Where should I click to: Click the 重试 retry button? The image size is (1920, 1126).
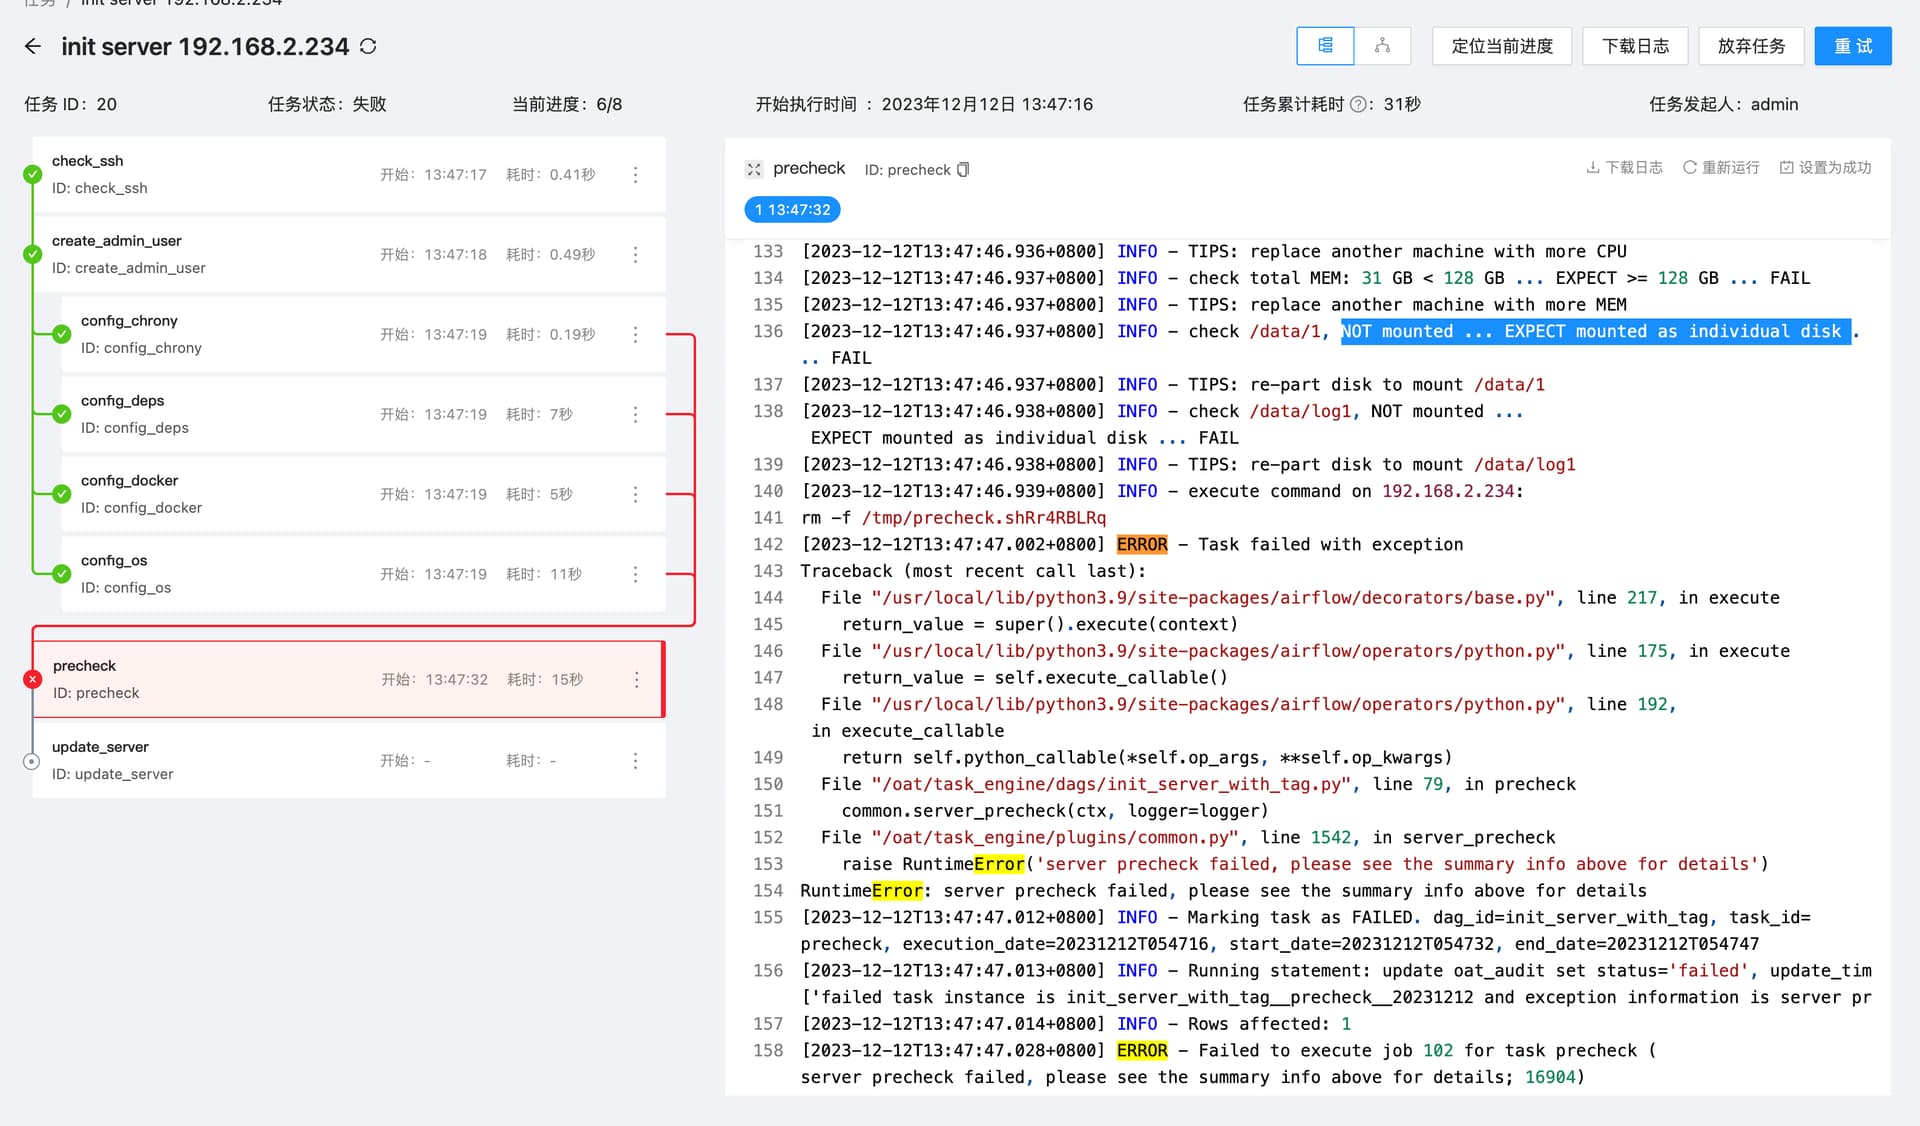(1853, 46)
